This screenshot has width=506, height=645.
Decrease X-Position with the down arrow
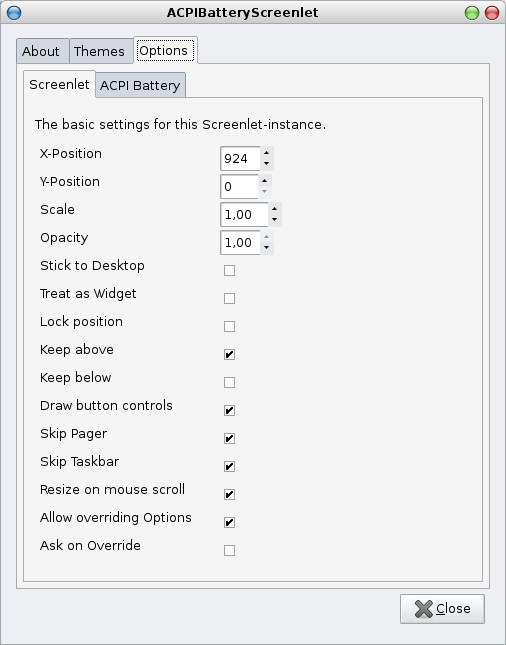267,164
